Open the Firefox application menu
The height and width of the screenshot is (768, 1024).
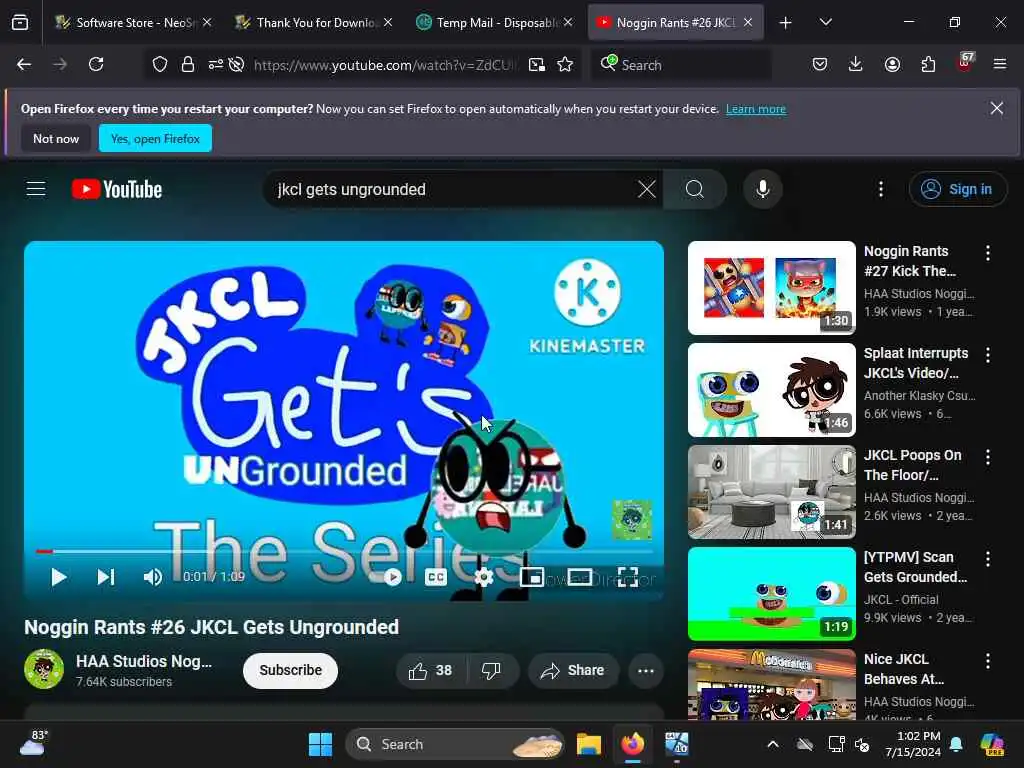click(1000, 64)
